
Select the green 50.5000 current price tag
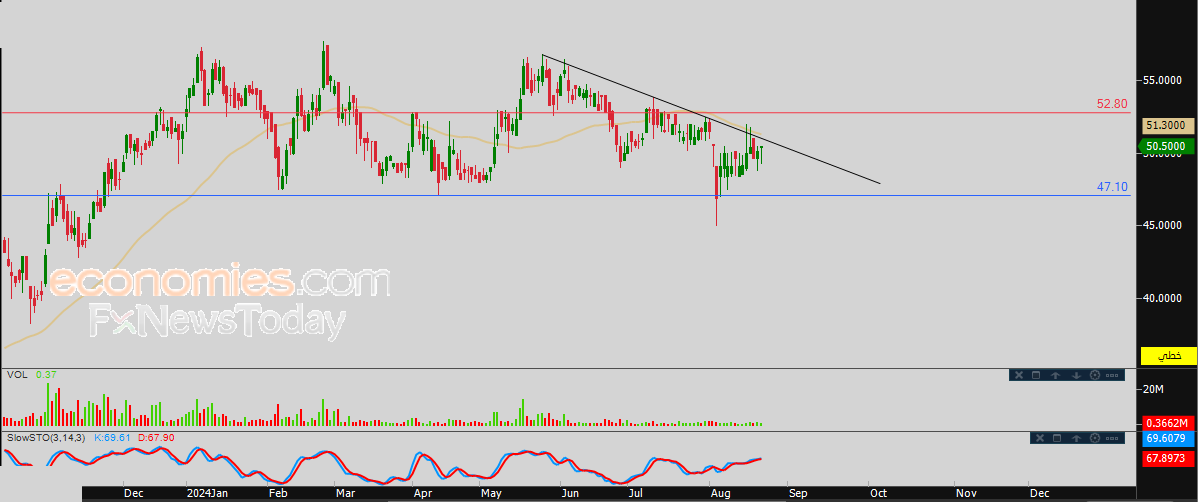(1165, 147)
